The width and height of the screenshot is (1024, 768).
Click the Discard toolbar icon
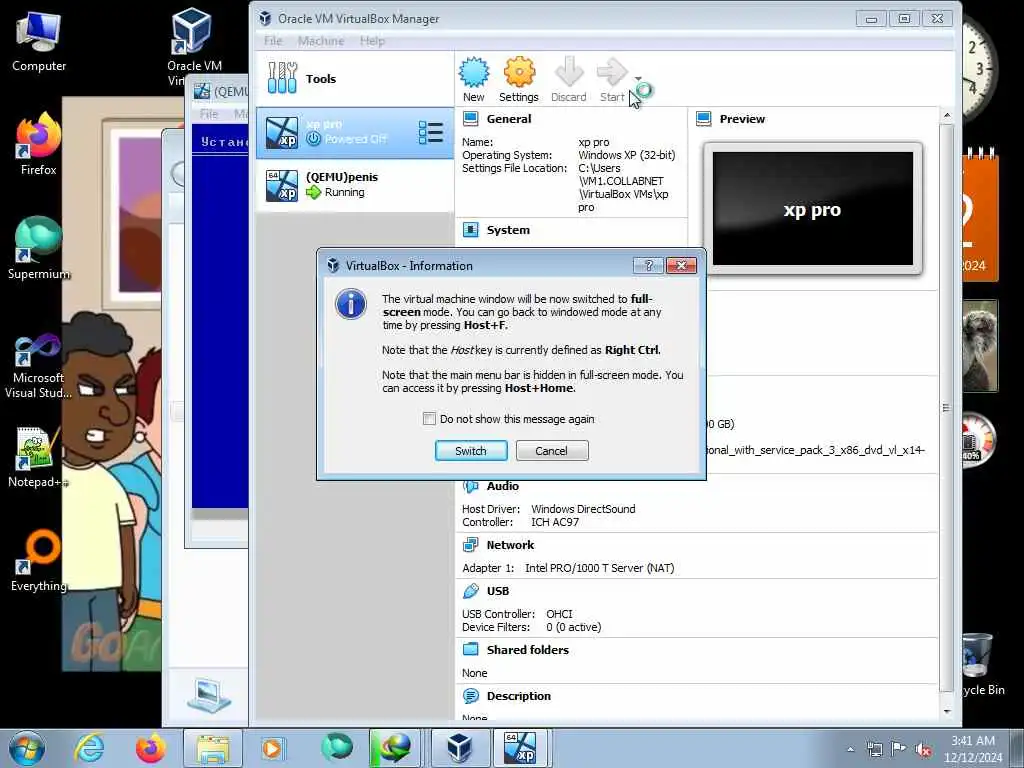568,79
